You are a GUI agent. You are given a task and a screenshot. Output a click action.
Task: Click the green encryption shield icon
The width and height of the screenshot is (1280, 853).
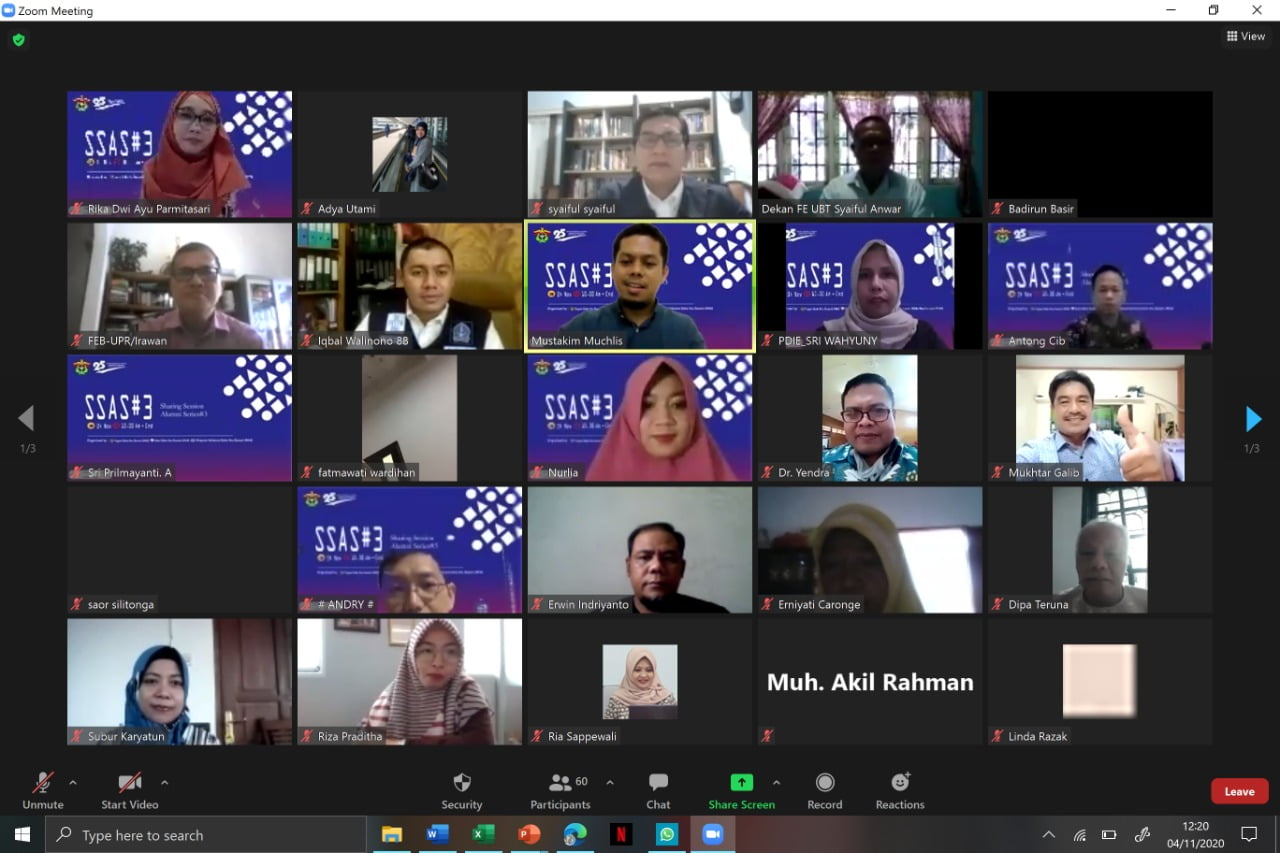tap(18, 40)
